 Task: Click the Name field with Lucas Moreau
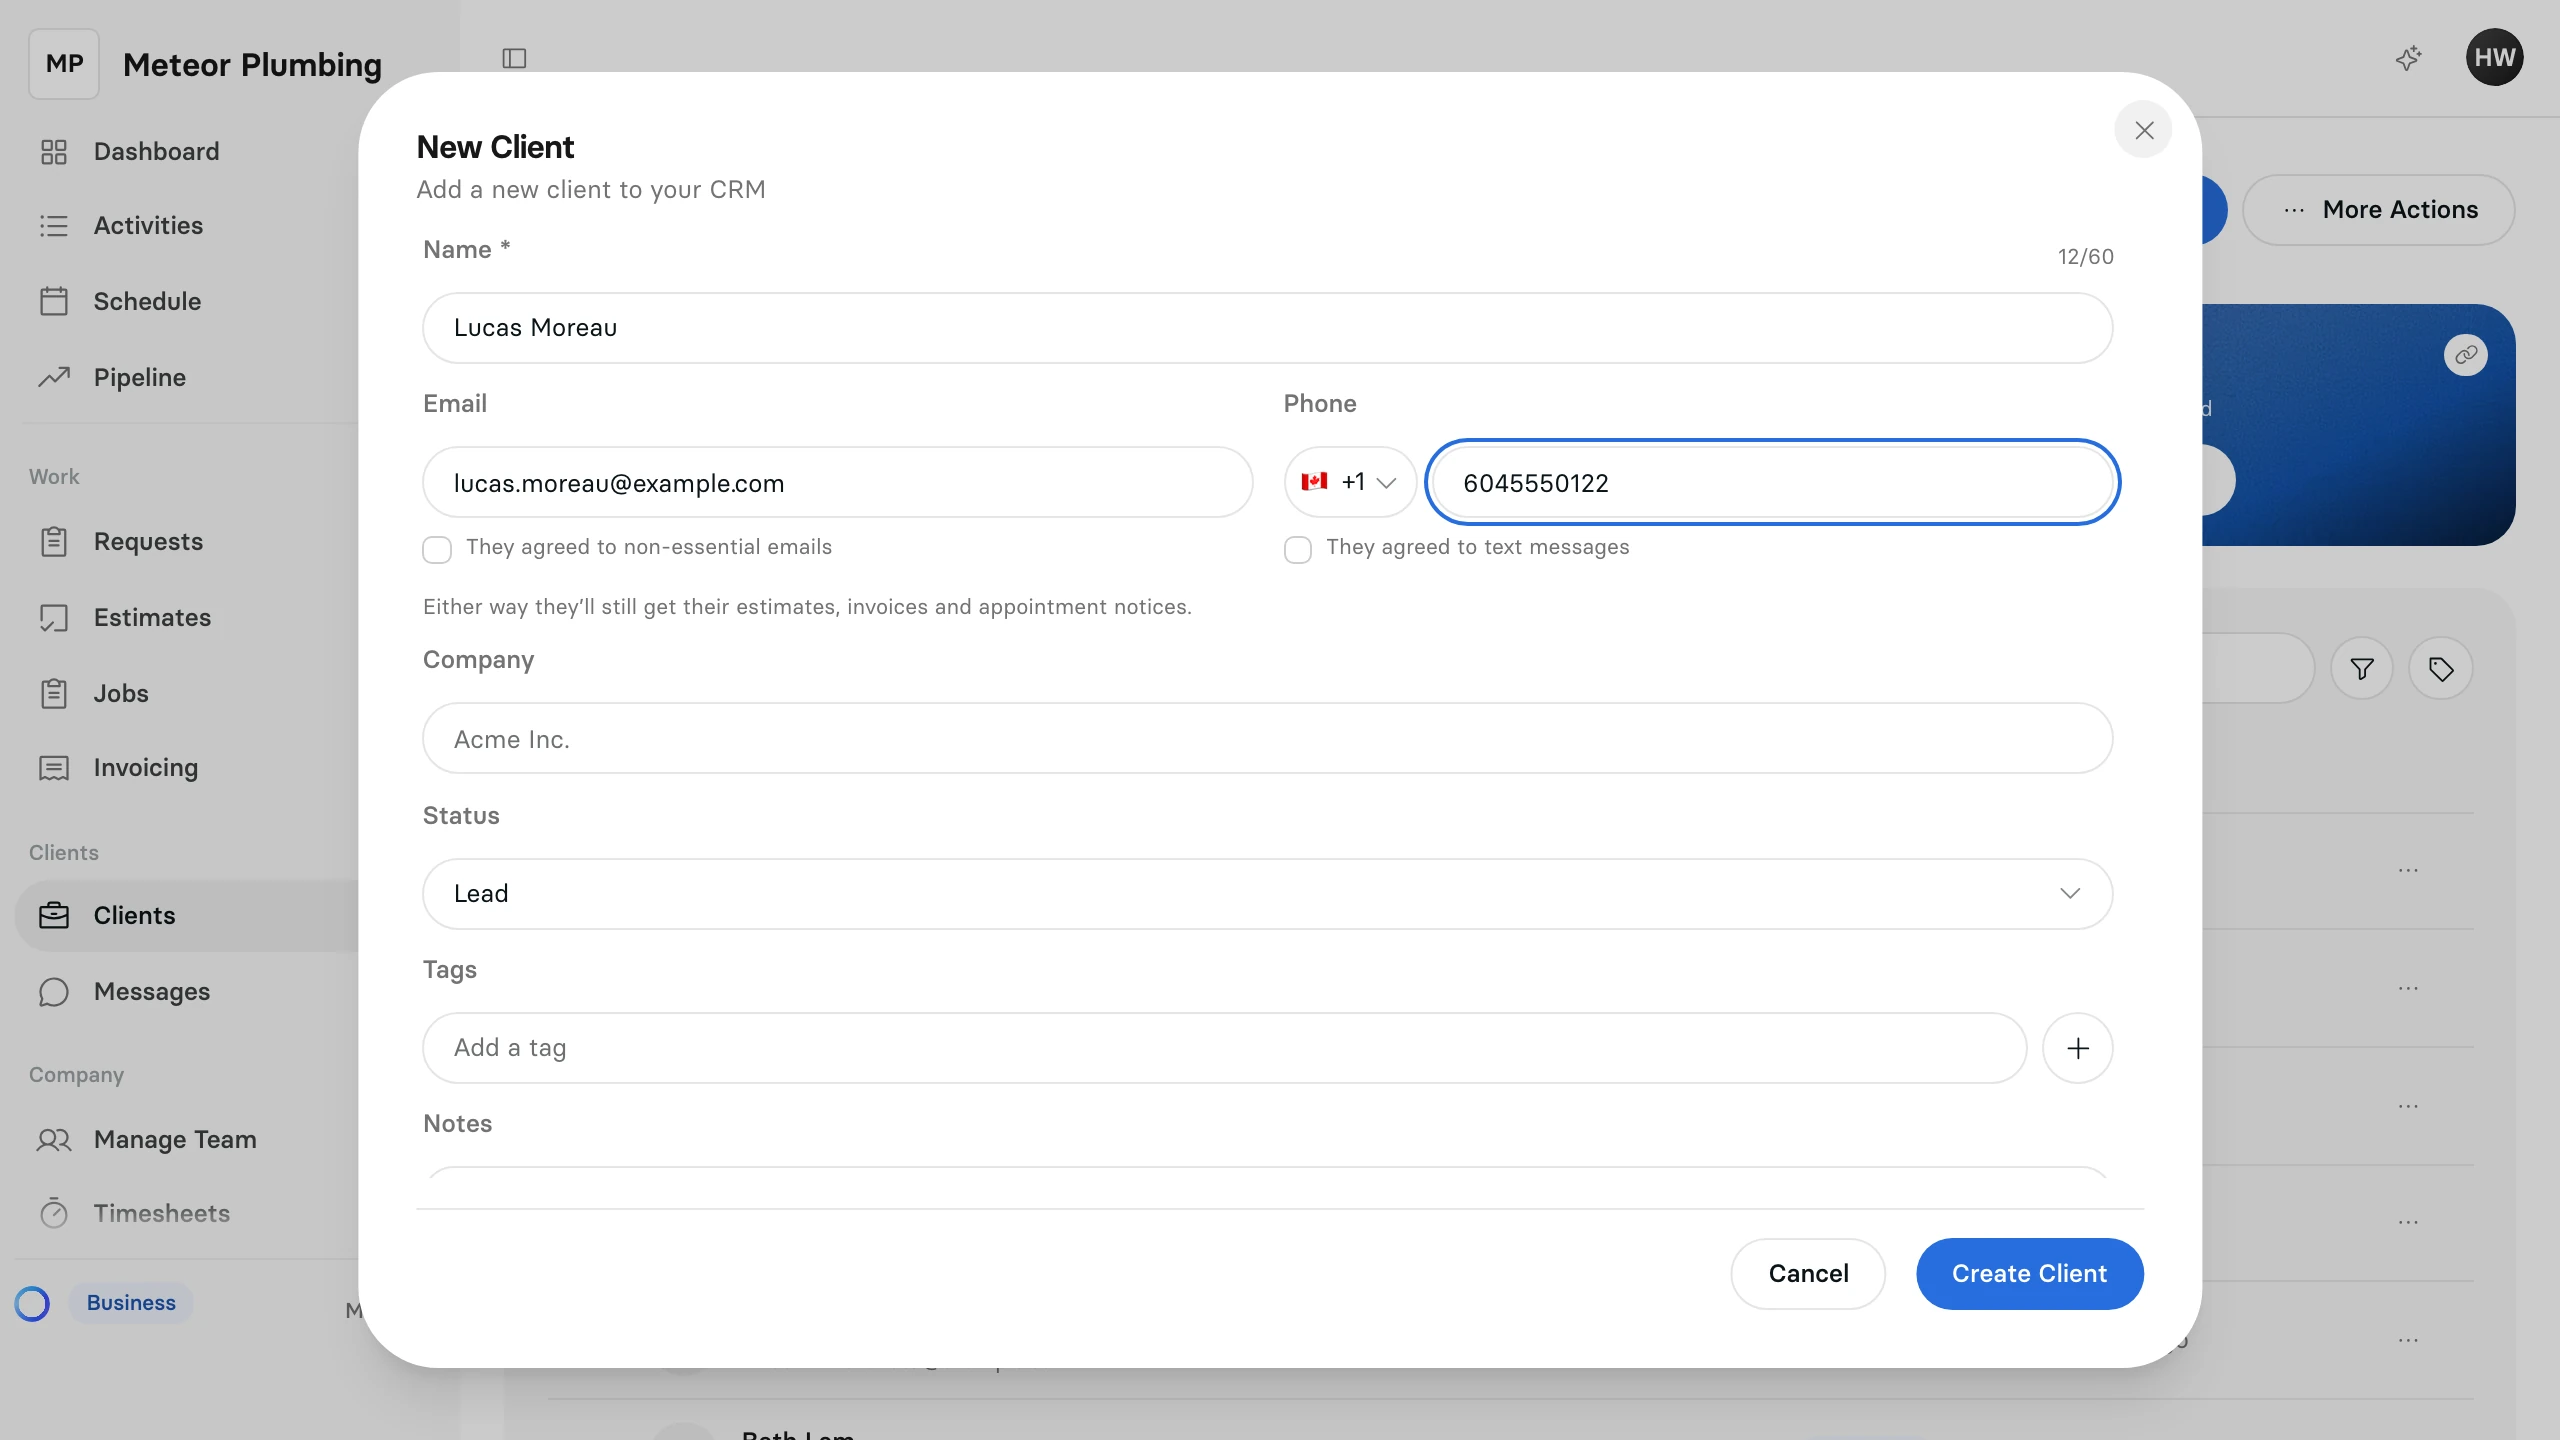coord(1268,328)
